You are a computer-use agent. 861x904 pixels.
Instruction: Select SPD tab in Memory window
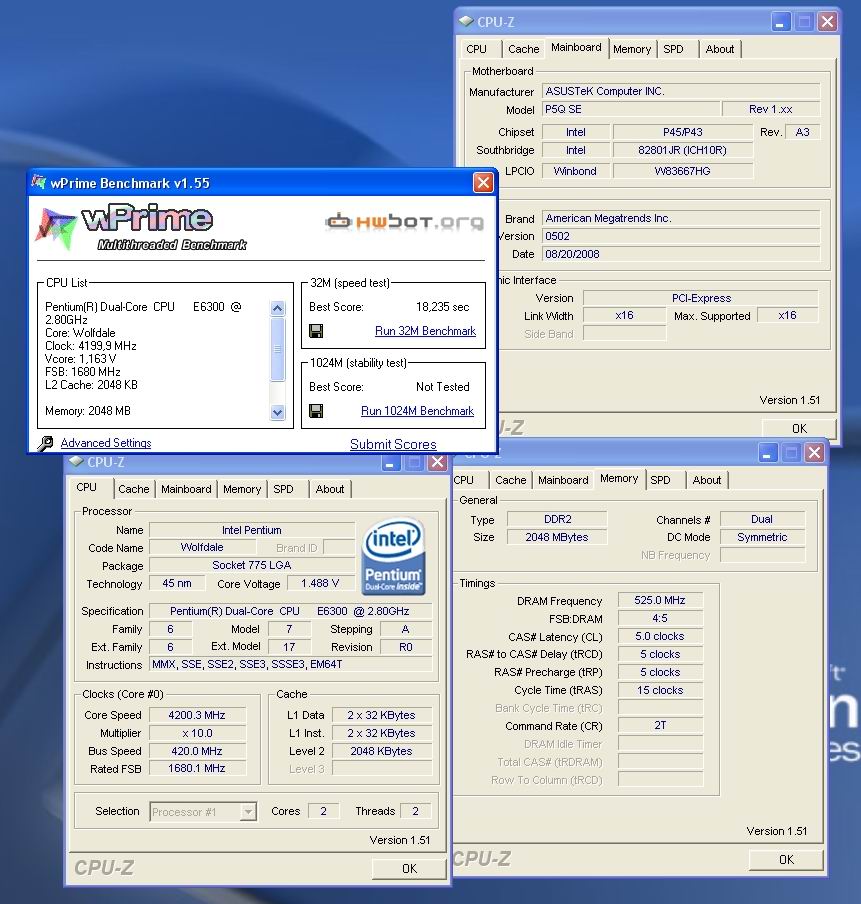pos(660,480)
